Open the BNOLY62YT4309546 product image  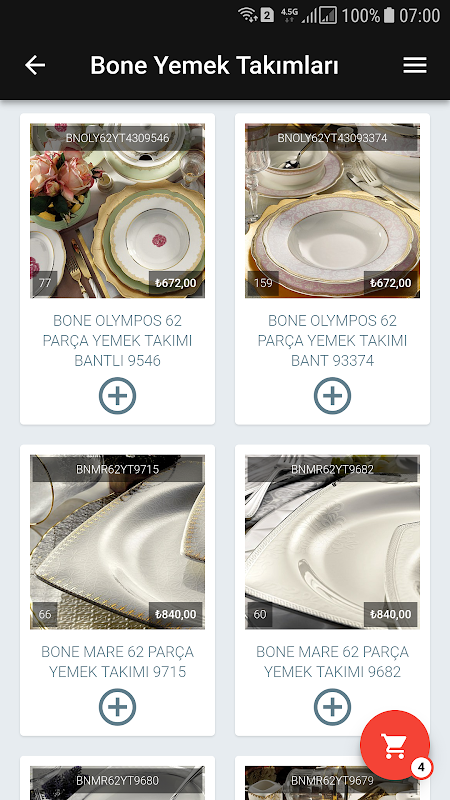point(117,211)
